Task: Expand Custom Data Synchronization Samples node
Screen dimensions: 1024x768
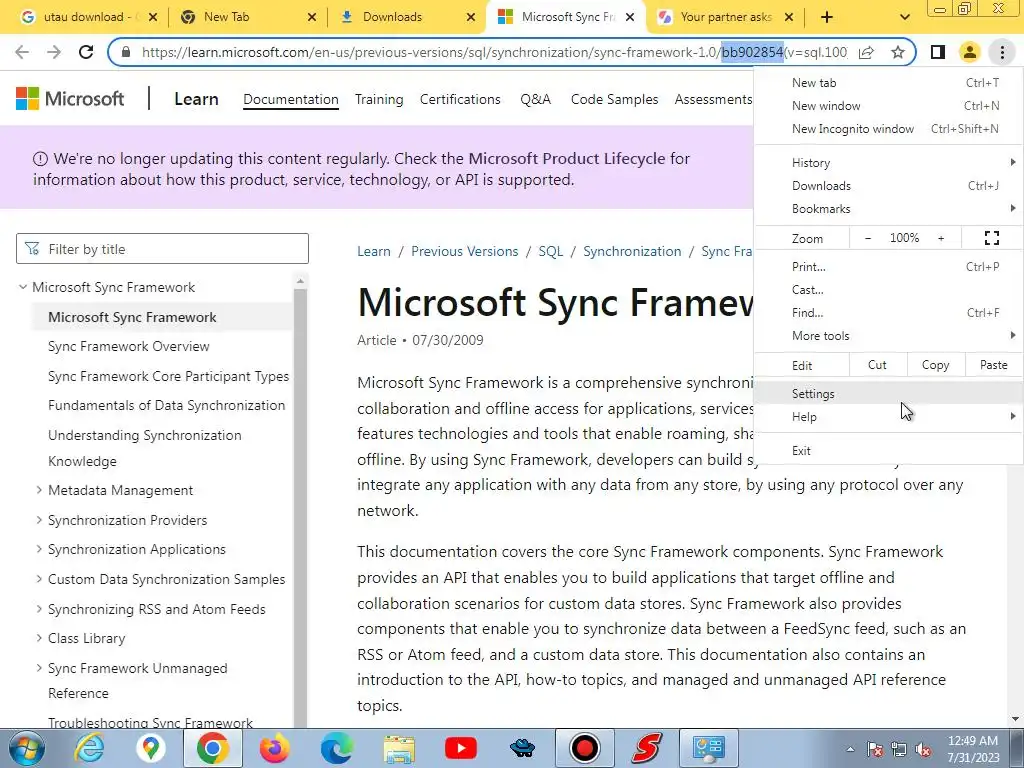Action: 39,579
